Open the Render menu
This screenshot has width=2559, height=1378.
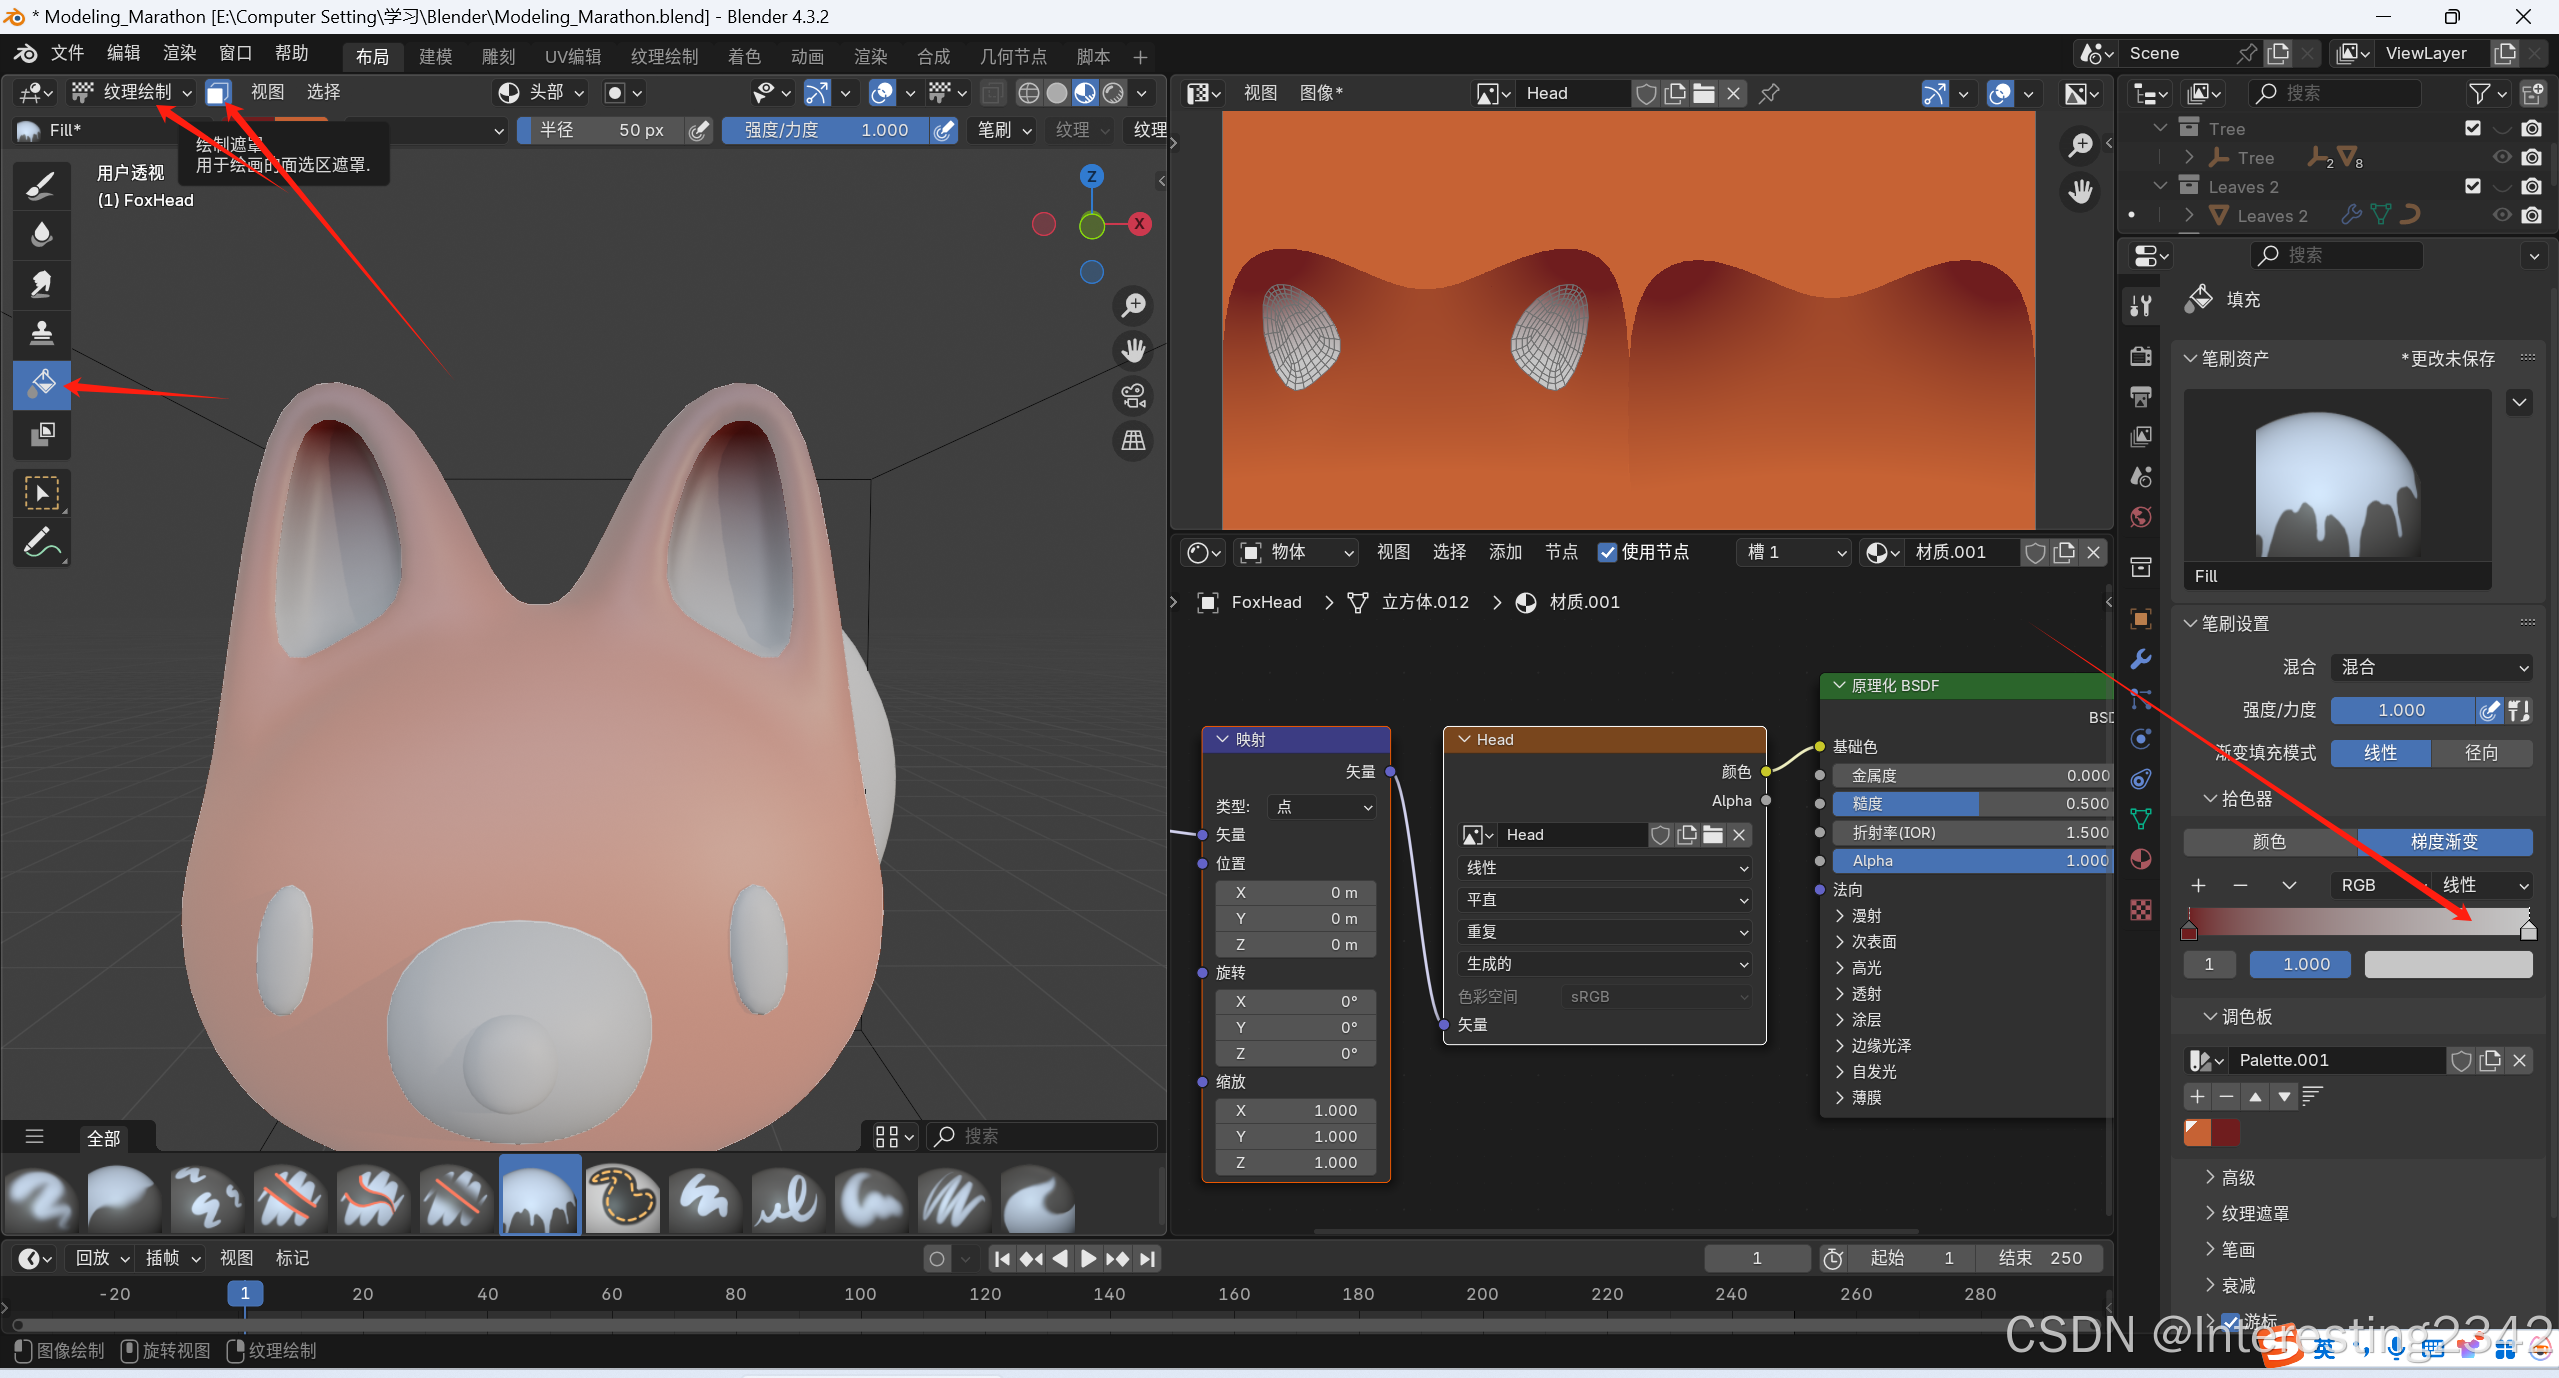click(179, 53)
